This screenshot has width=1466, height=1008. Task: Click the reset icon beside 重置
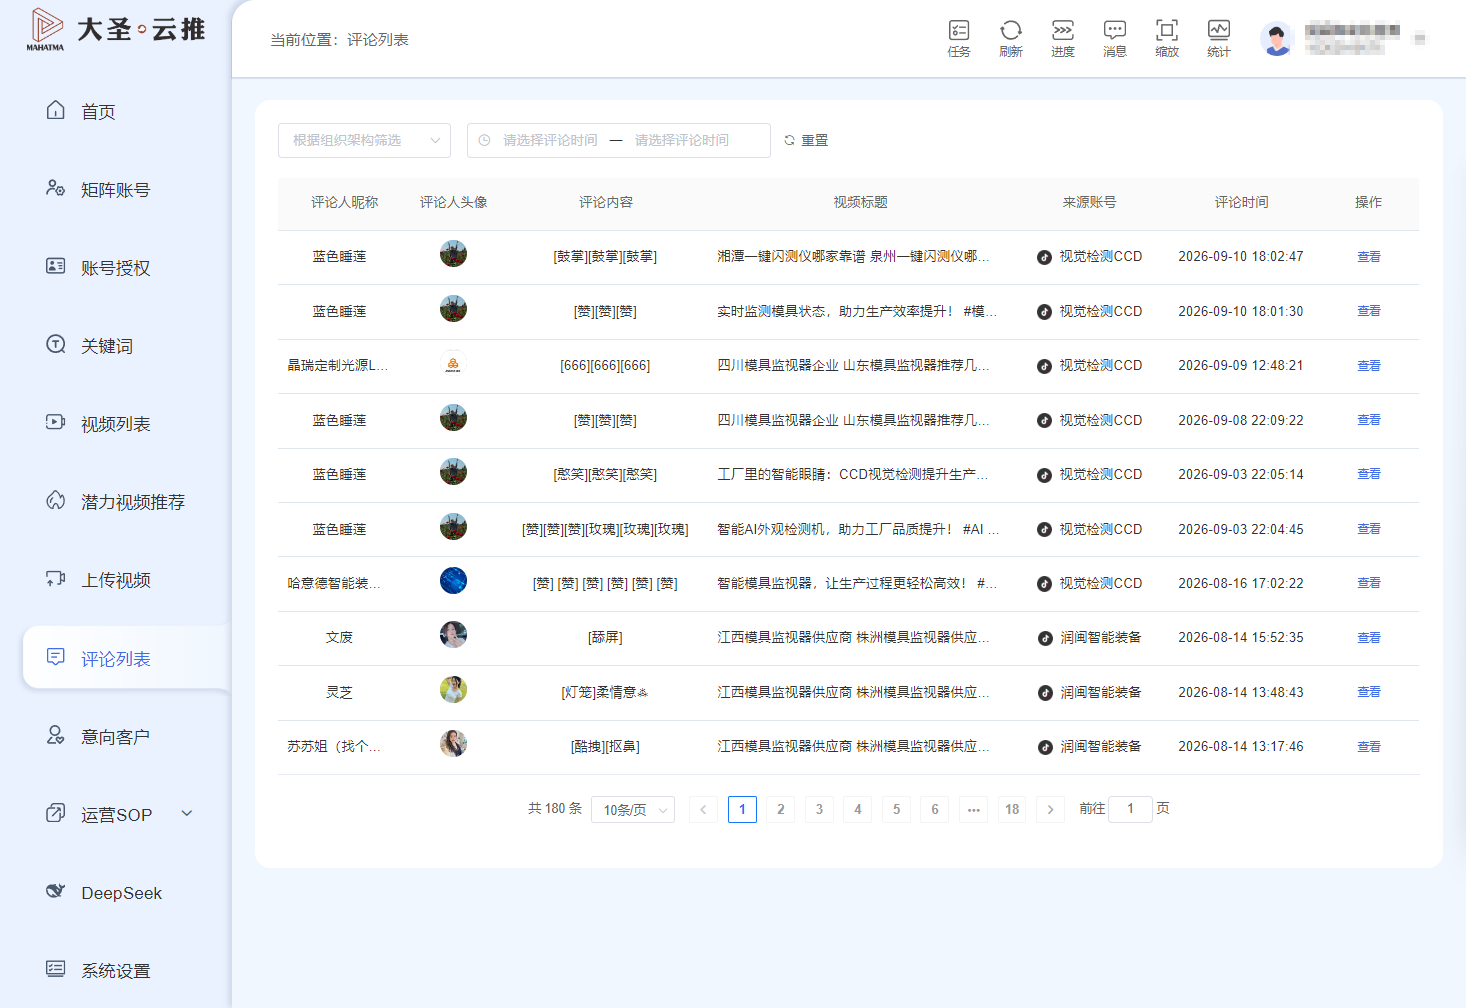(x=789, y=140)
